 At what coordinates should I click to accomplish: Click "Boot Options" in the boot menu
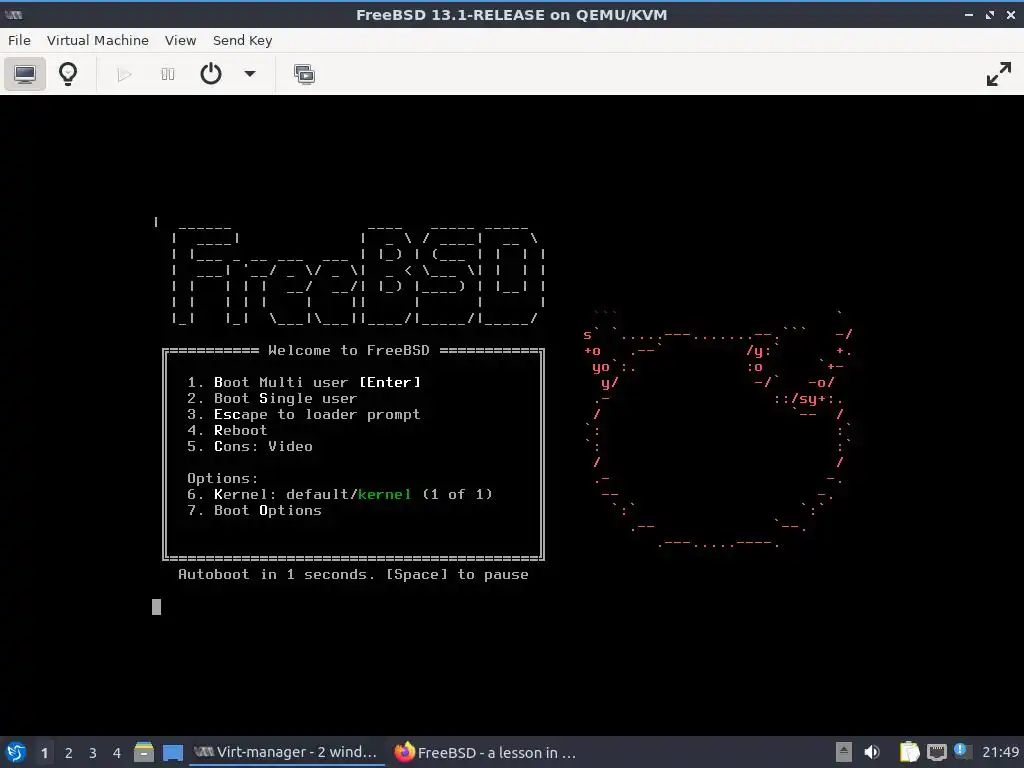[x=254, y=510]
